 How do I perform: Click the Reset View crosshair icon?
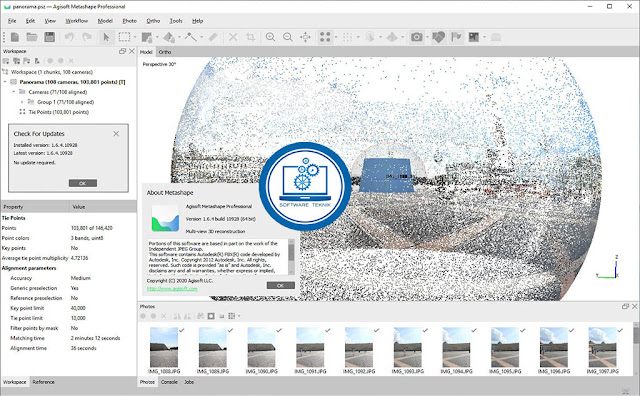305,37
